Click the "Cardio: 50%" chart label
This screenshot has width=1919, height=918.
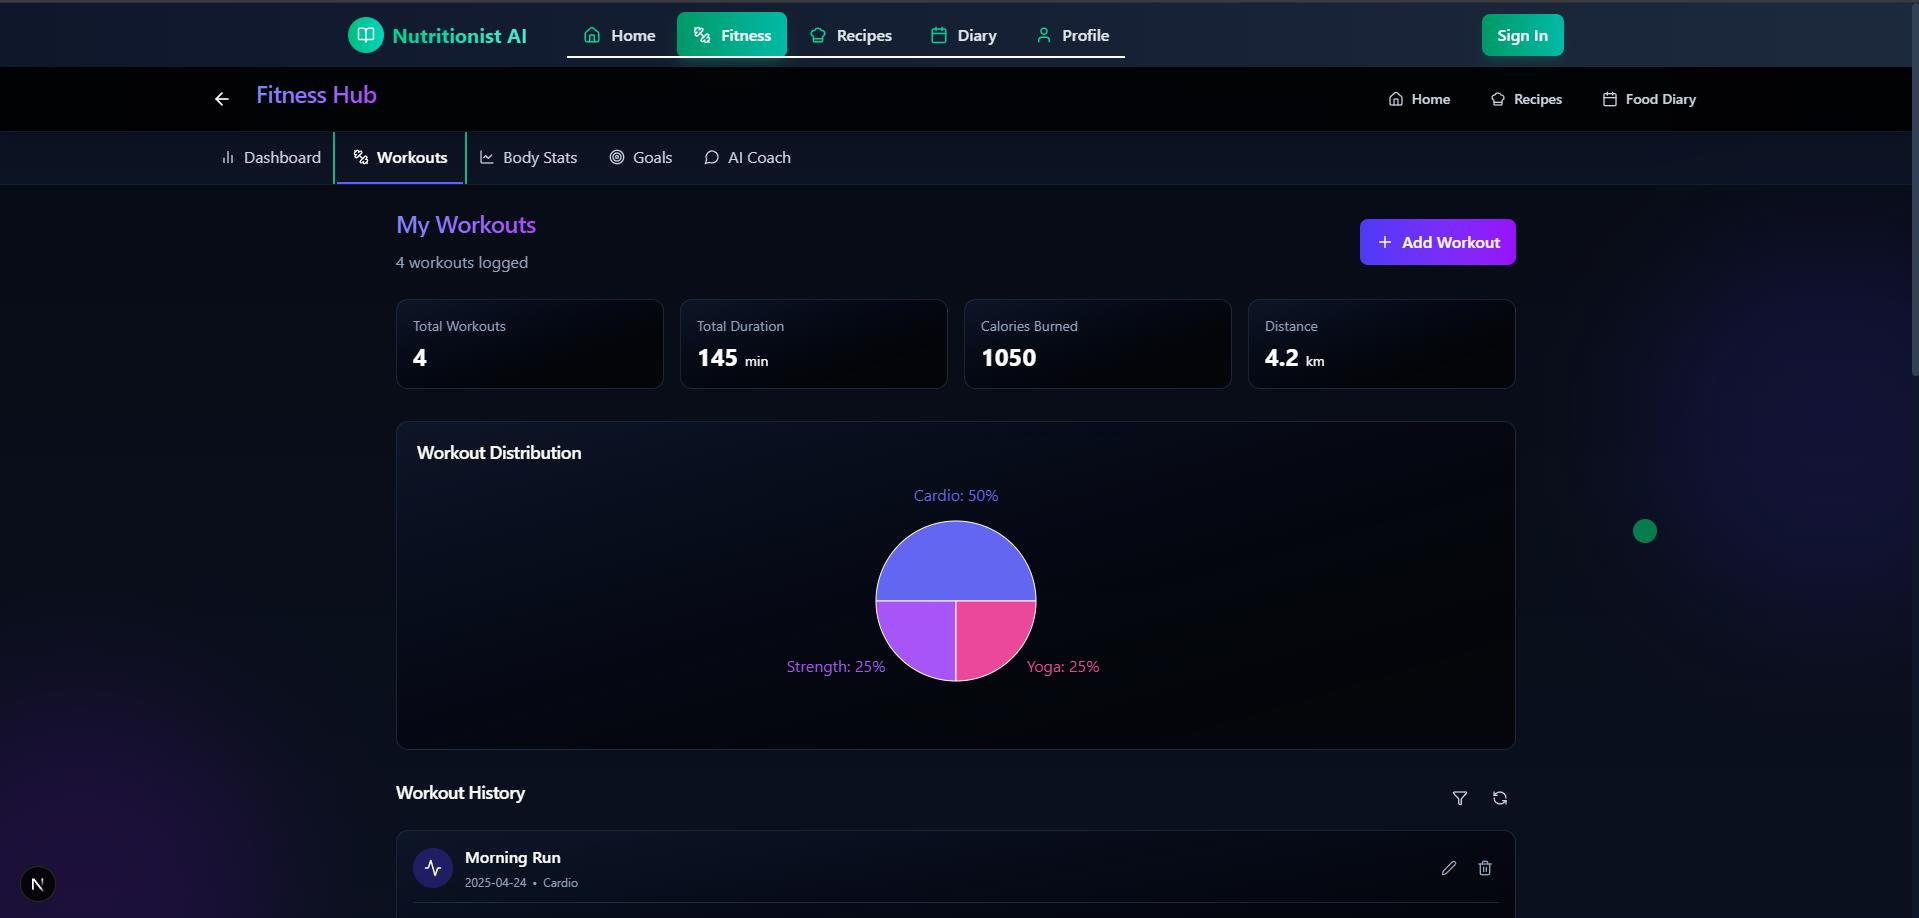click(956, 496)
